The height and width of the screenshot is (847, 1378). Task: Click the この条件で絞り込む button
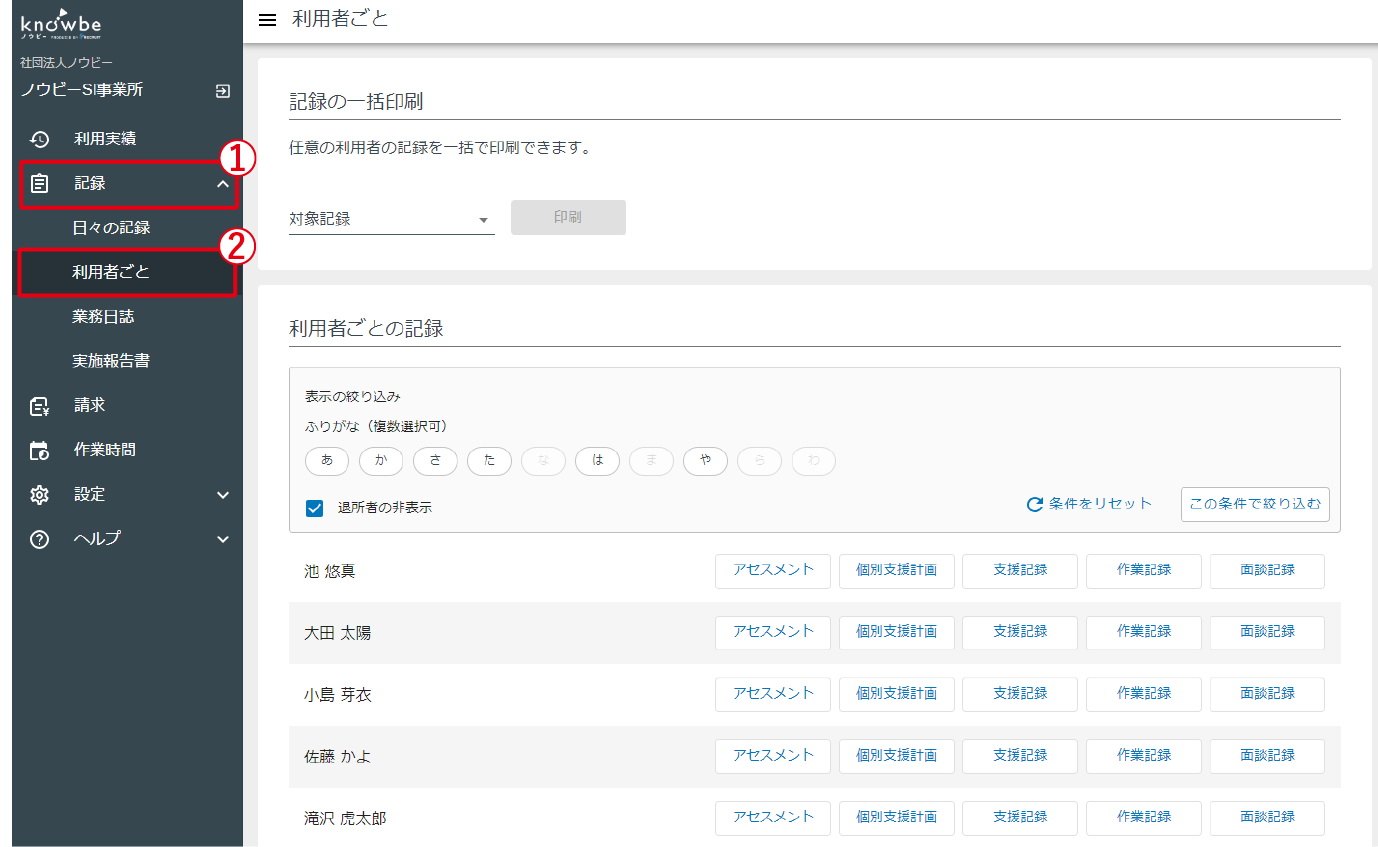point(1255,504)
